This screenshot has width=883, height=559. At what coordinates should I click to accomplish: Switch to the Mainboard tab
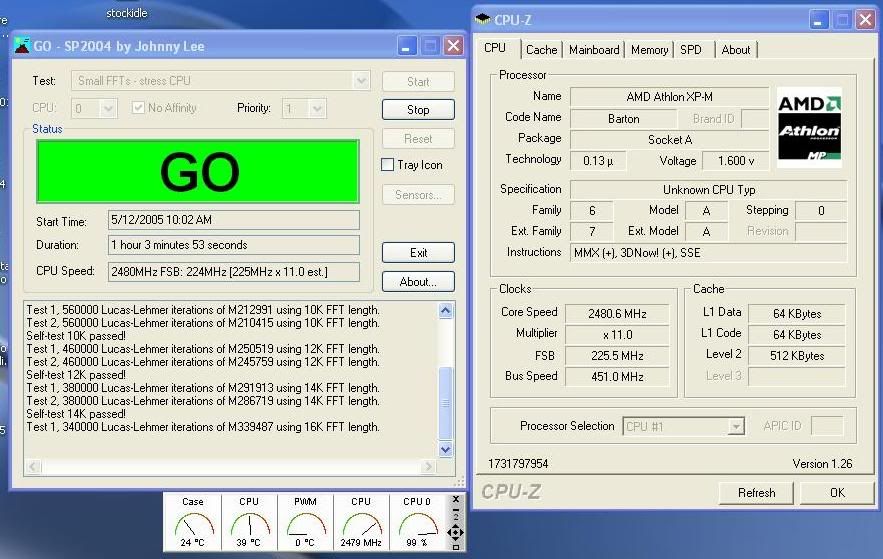pyautogui.click(x=594, y=50)
